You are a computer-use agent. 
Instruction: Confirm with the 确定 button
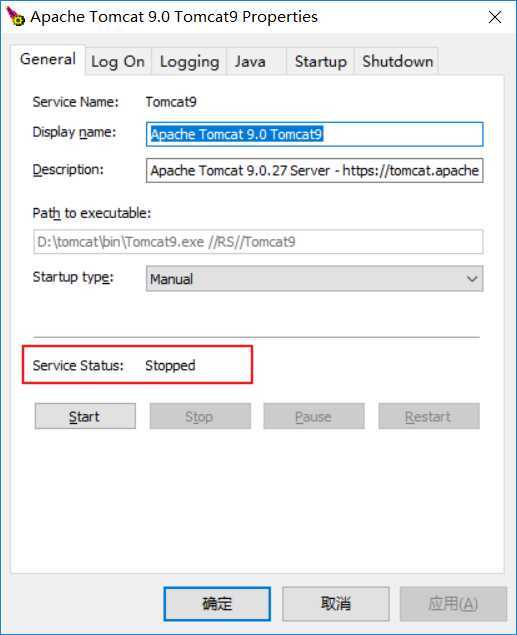[x=217, y=604]
